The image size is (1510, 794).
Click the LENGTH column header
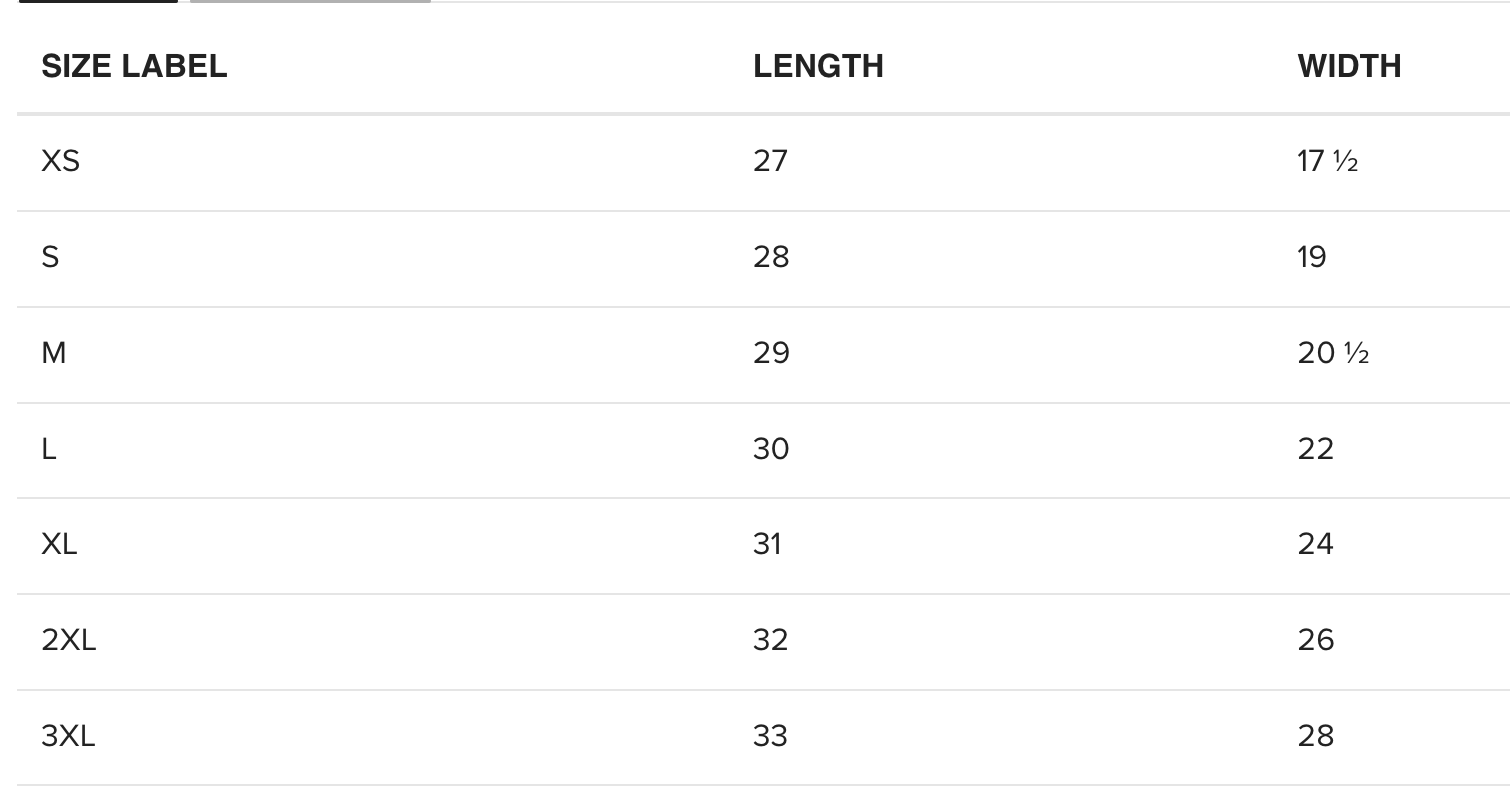pyautogui.click(x=818, y=66)
